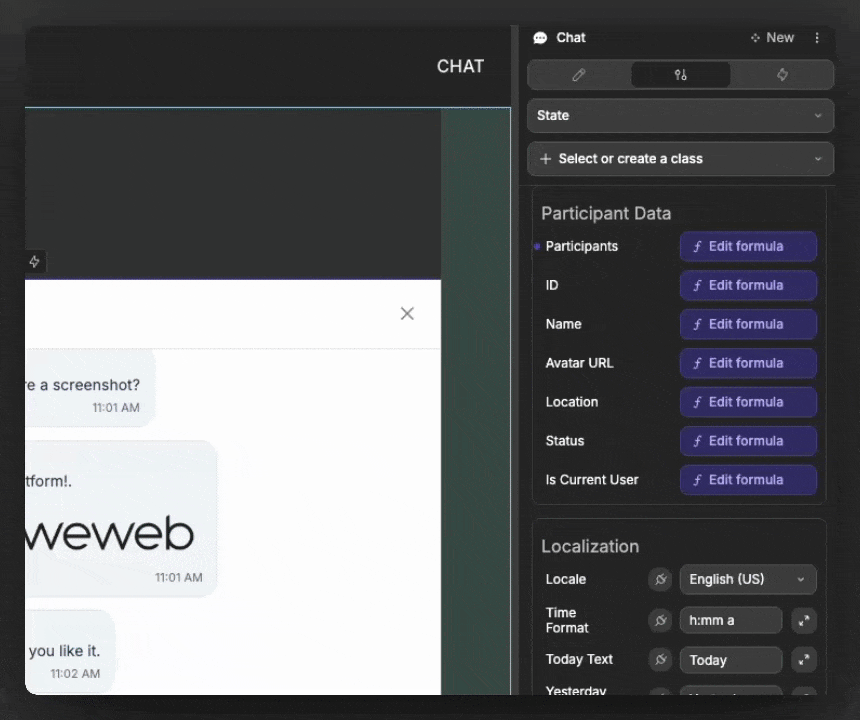Click the Time Format input field
The height and width of the screenshot is (720, 860).
pos(730,621)
